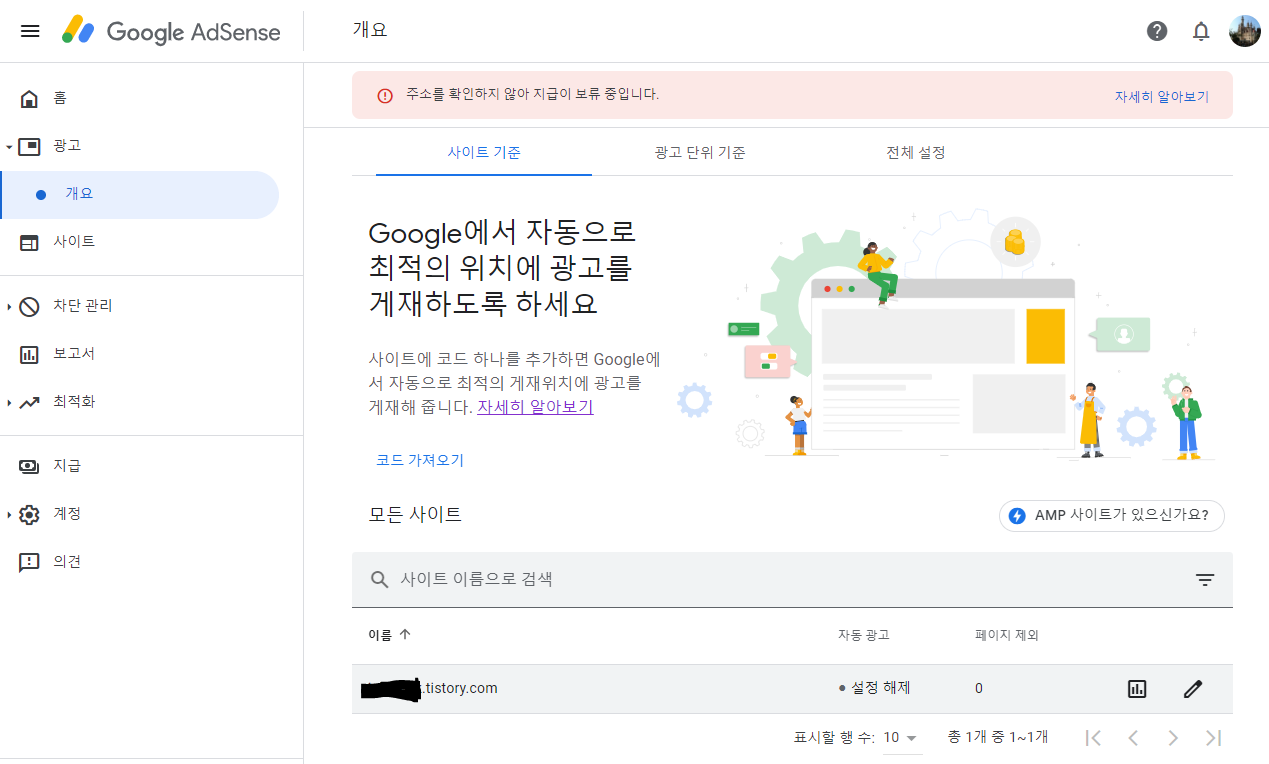This screenshot has height=764, width=1269.
Task: Collapse the 광고 sidebar section arrow
Action: (9, 147)
